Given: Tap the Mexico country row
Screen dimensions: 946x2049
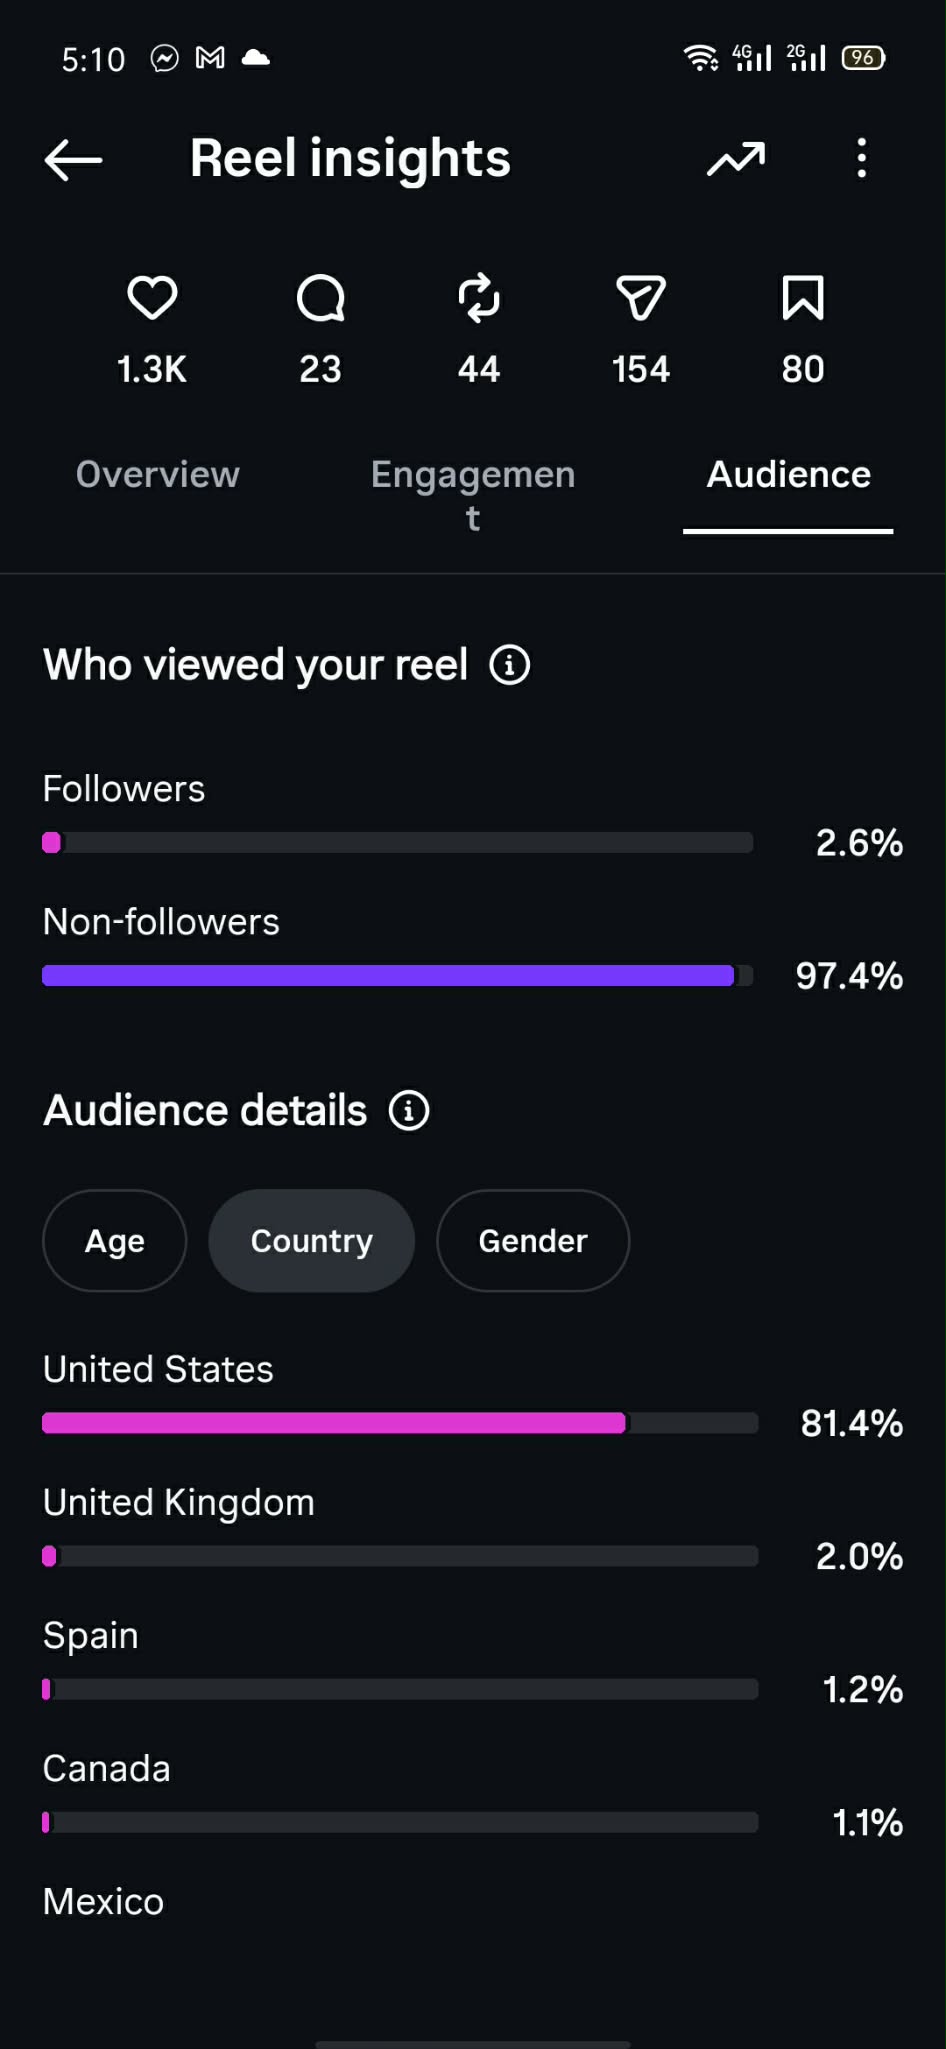Looking at the screenshot, I should [473, 1902].
